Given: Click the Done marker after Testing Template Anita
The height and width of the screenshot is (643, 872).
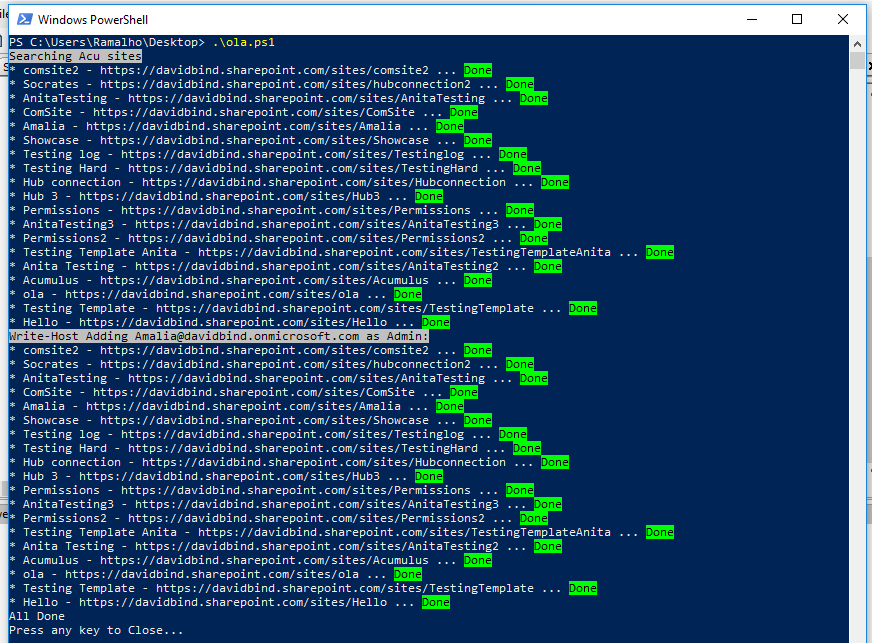Looking at the screenshot, I should pos(659,252).
